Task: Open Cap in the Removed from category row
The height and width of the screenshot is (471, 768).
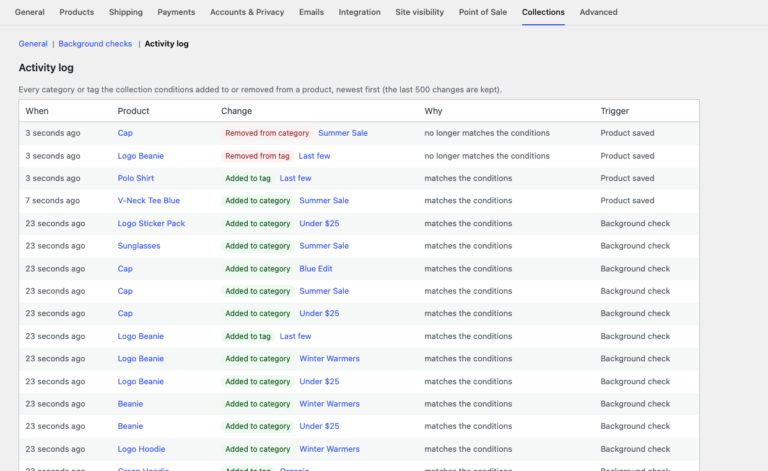Action: pyautogui.click(x=125, y=133)
